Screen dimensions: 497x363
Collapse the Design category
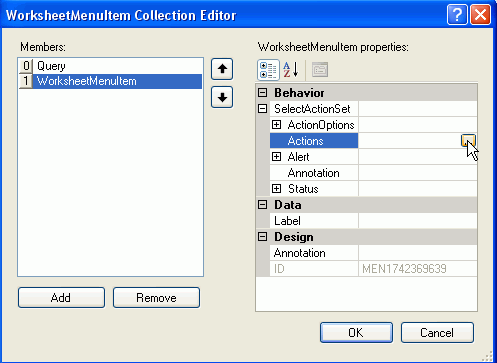point(263,236)
